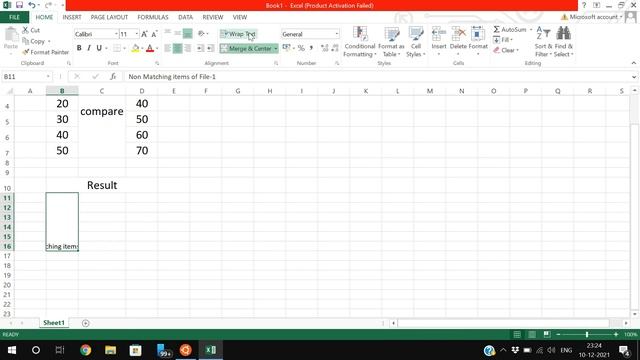Open the Font dialog launcher

pyautogui.click(x=157, y=63)
